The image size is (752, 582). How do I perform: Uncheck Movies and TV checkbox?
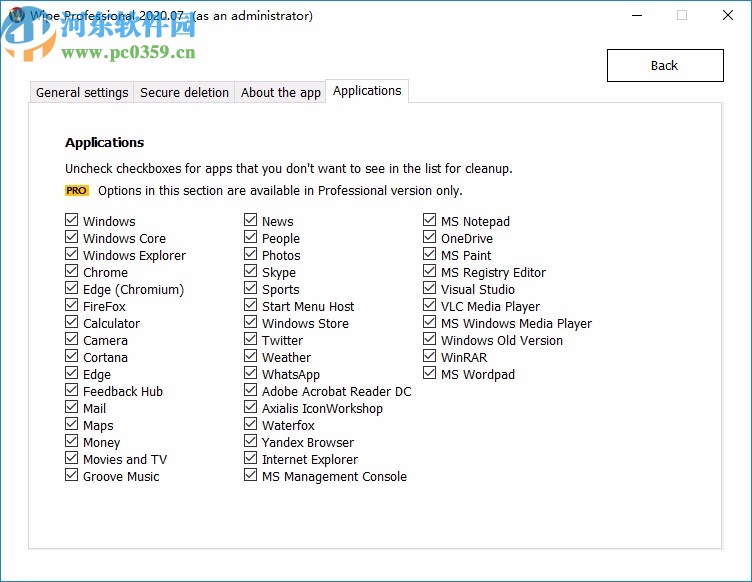coord(71,458)
